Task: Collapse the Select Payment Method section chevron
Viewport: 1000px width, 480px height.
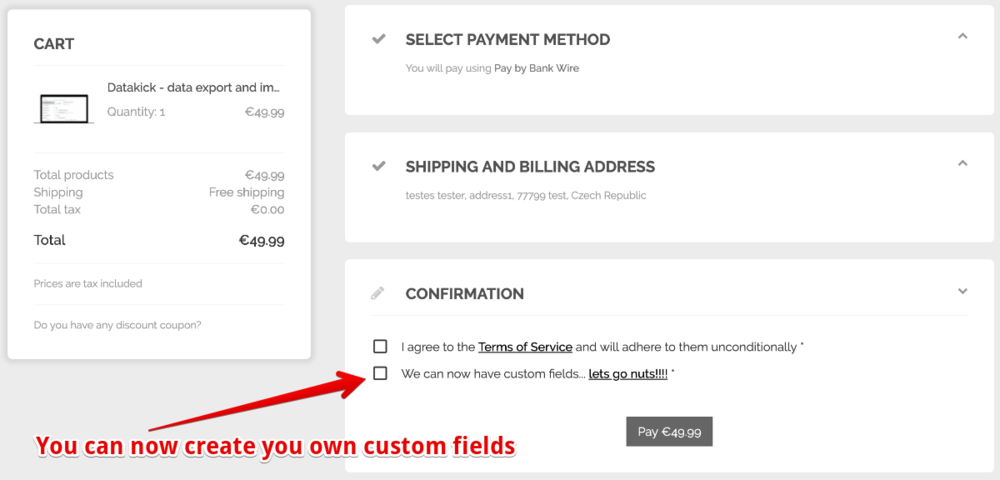Action: [x=962, y=36]
